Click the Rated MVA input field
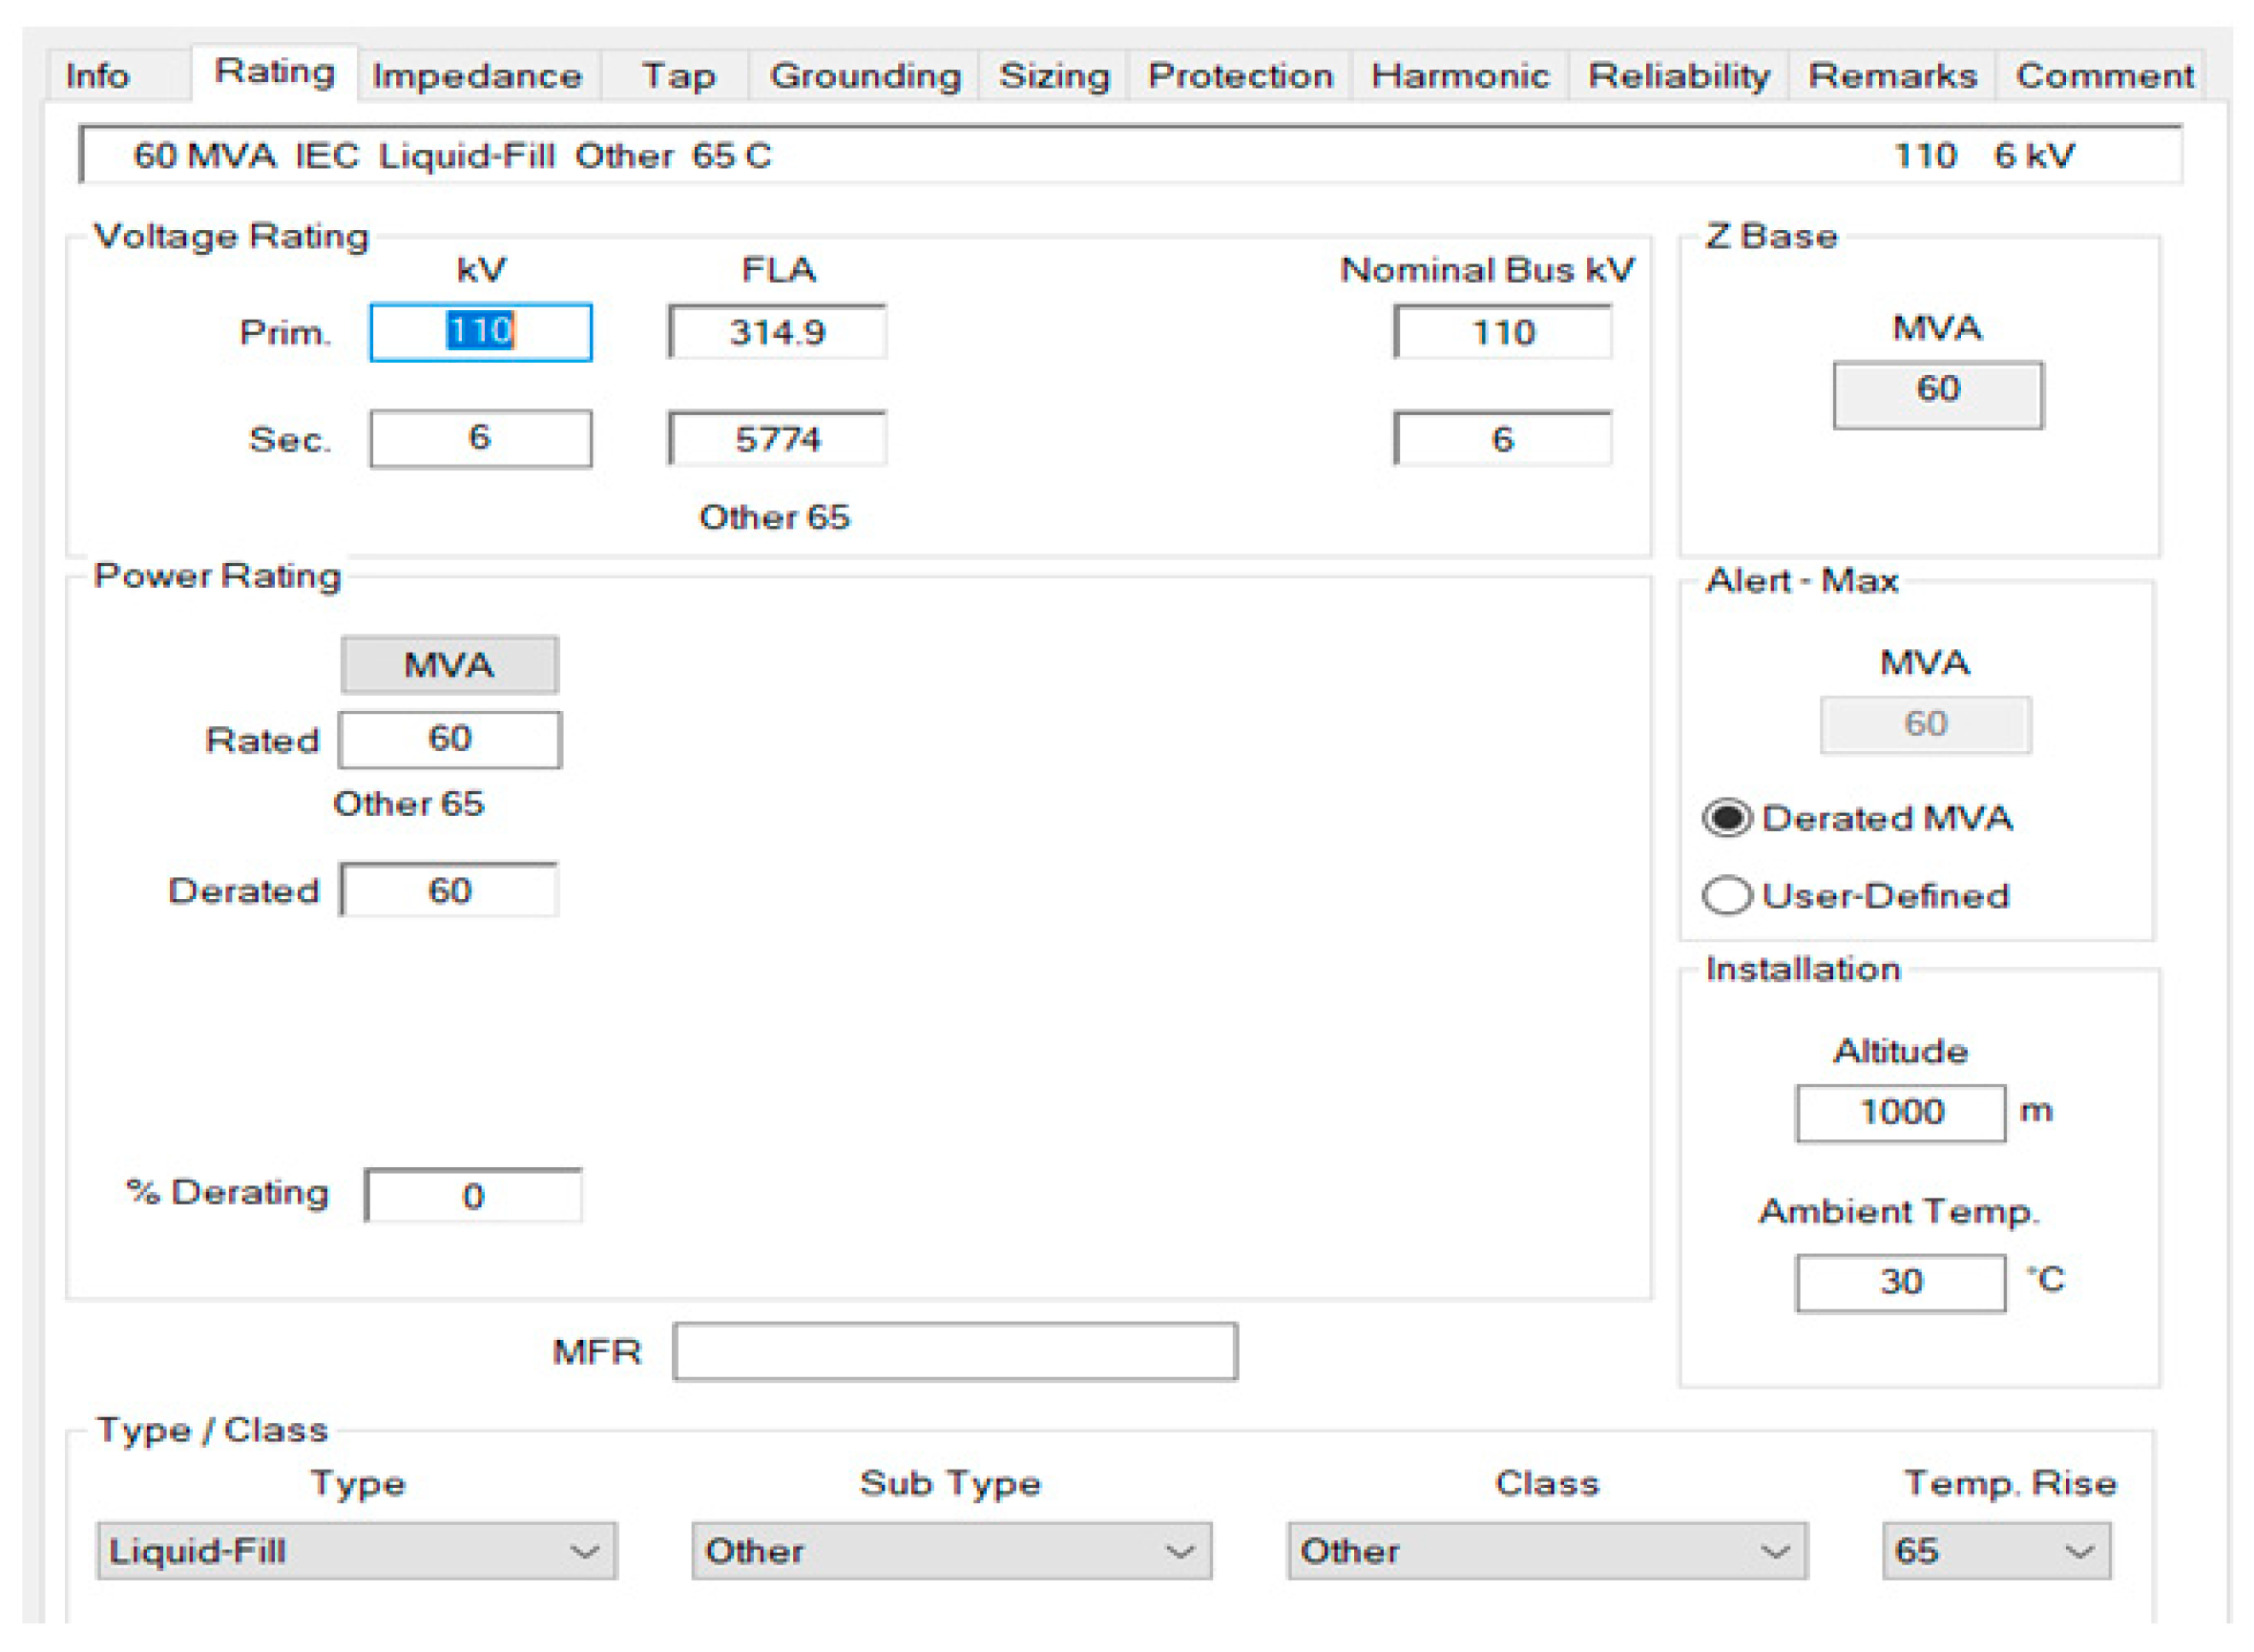 [x=449, y=739]
